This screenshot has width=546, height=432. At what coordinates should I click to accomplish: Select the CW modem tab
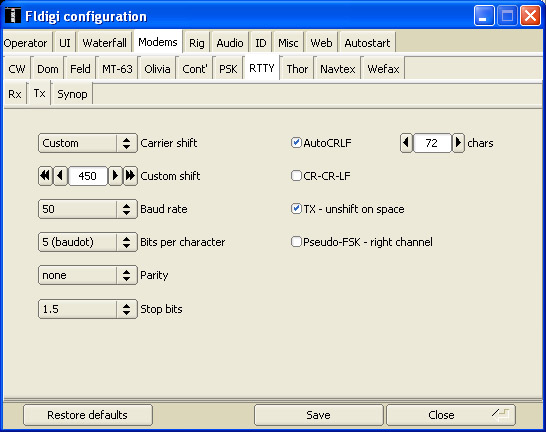coord(17,69)
